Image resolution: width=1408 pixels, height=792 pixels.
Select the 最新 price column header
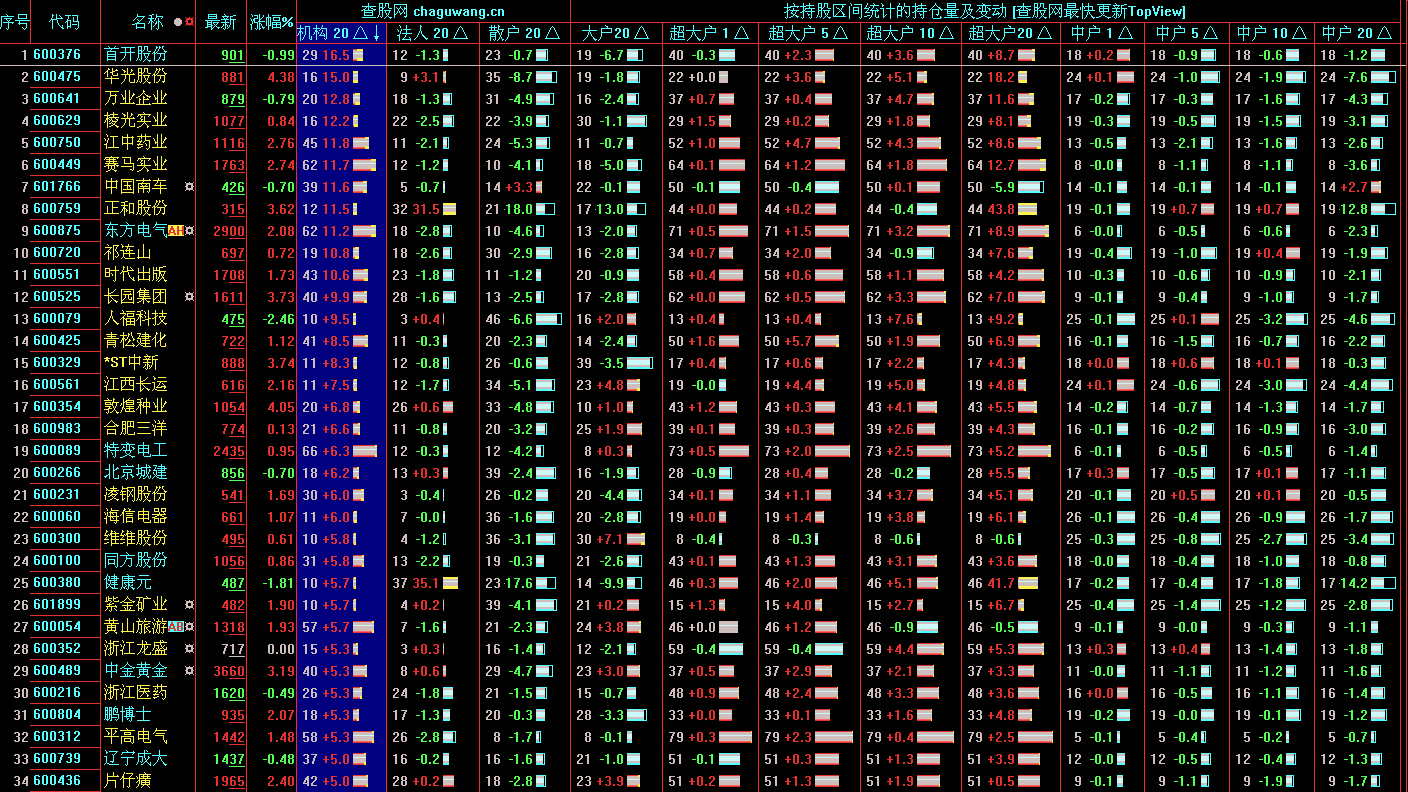click(221, 22)
